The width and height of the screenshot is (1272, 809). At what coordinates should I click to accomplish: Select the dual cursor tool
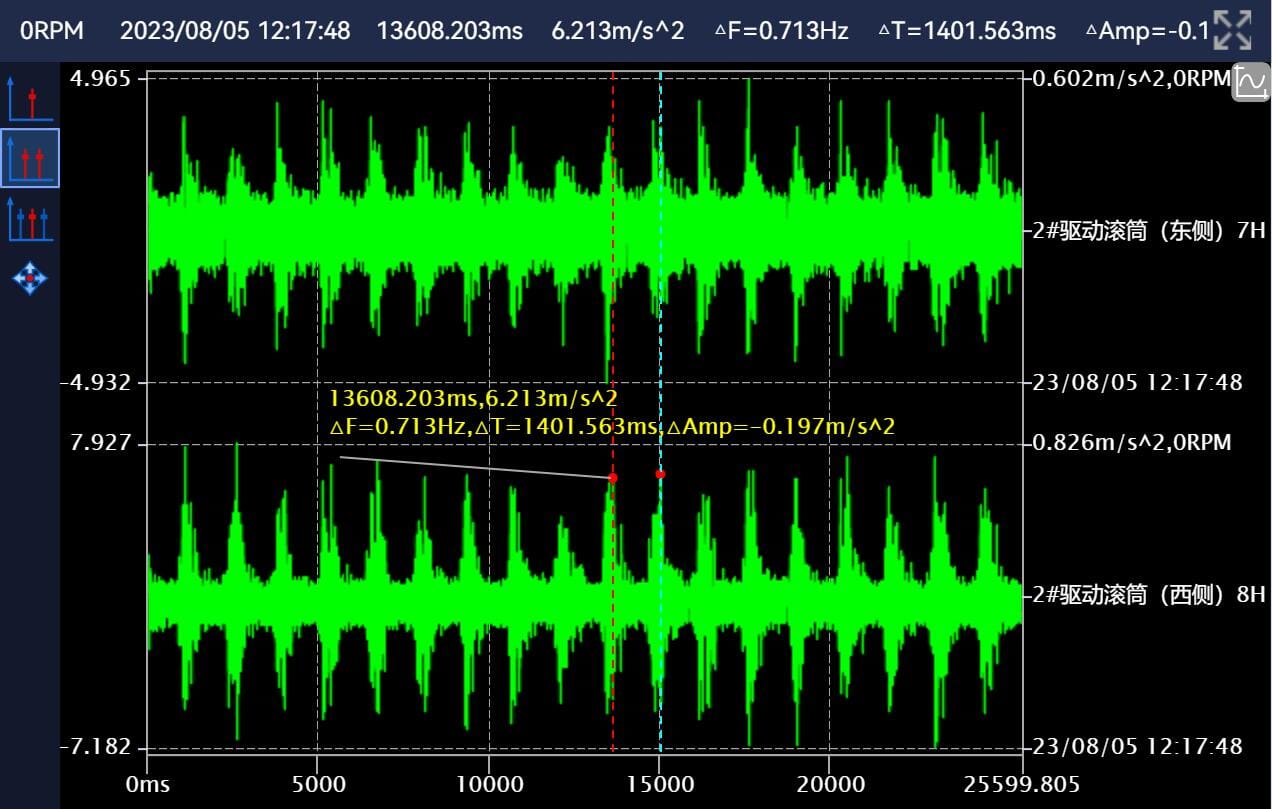pos(29,158)
